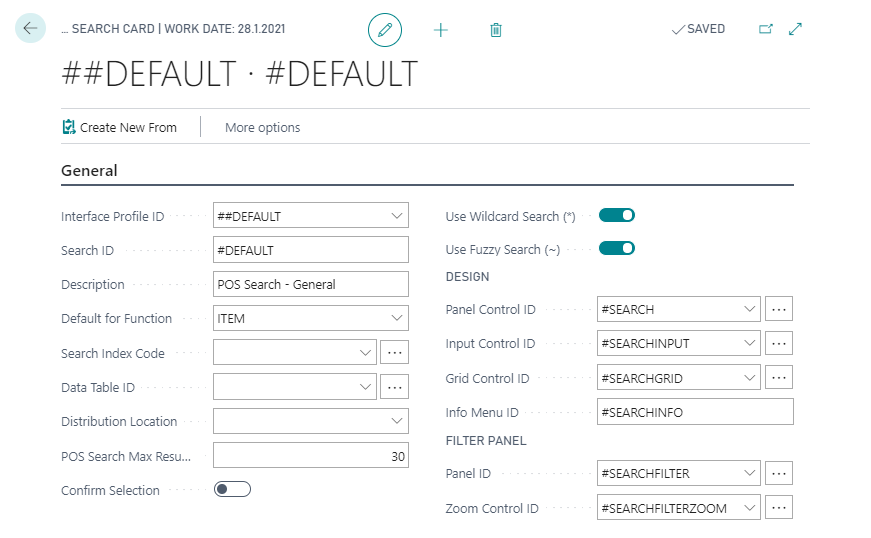Open the More options menu
871x538 pixels.
tap(262, 127)
